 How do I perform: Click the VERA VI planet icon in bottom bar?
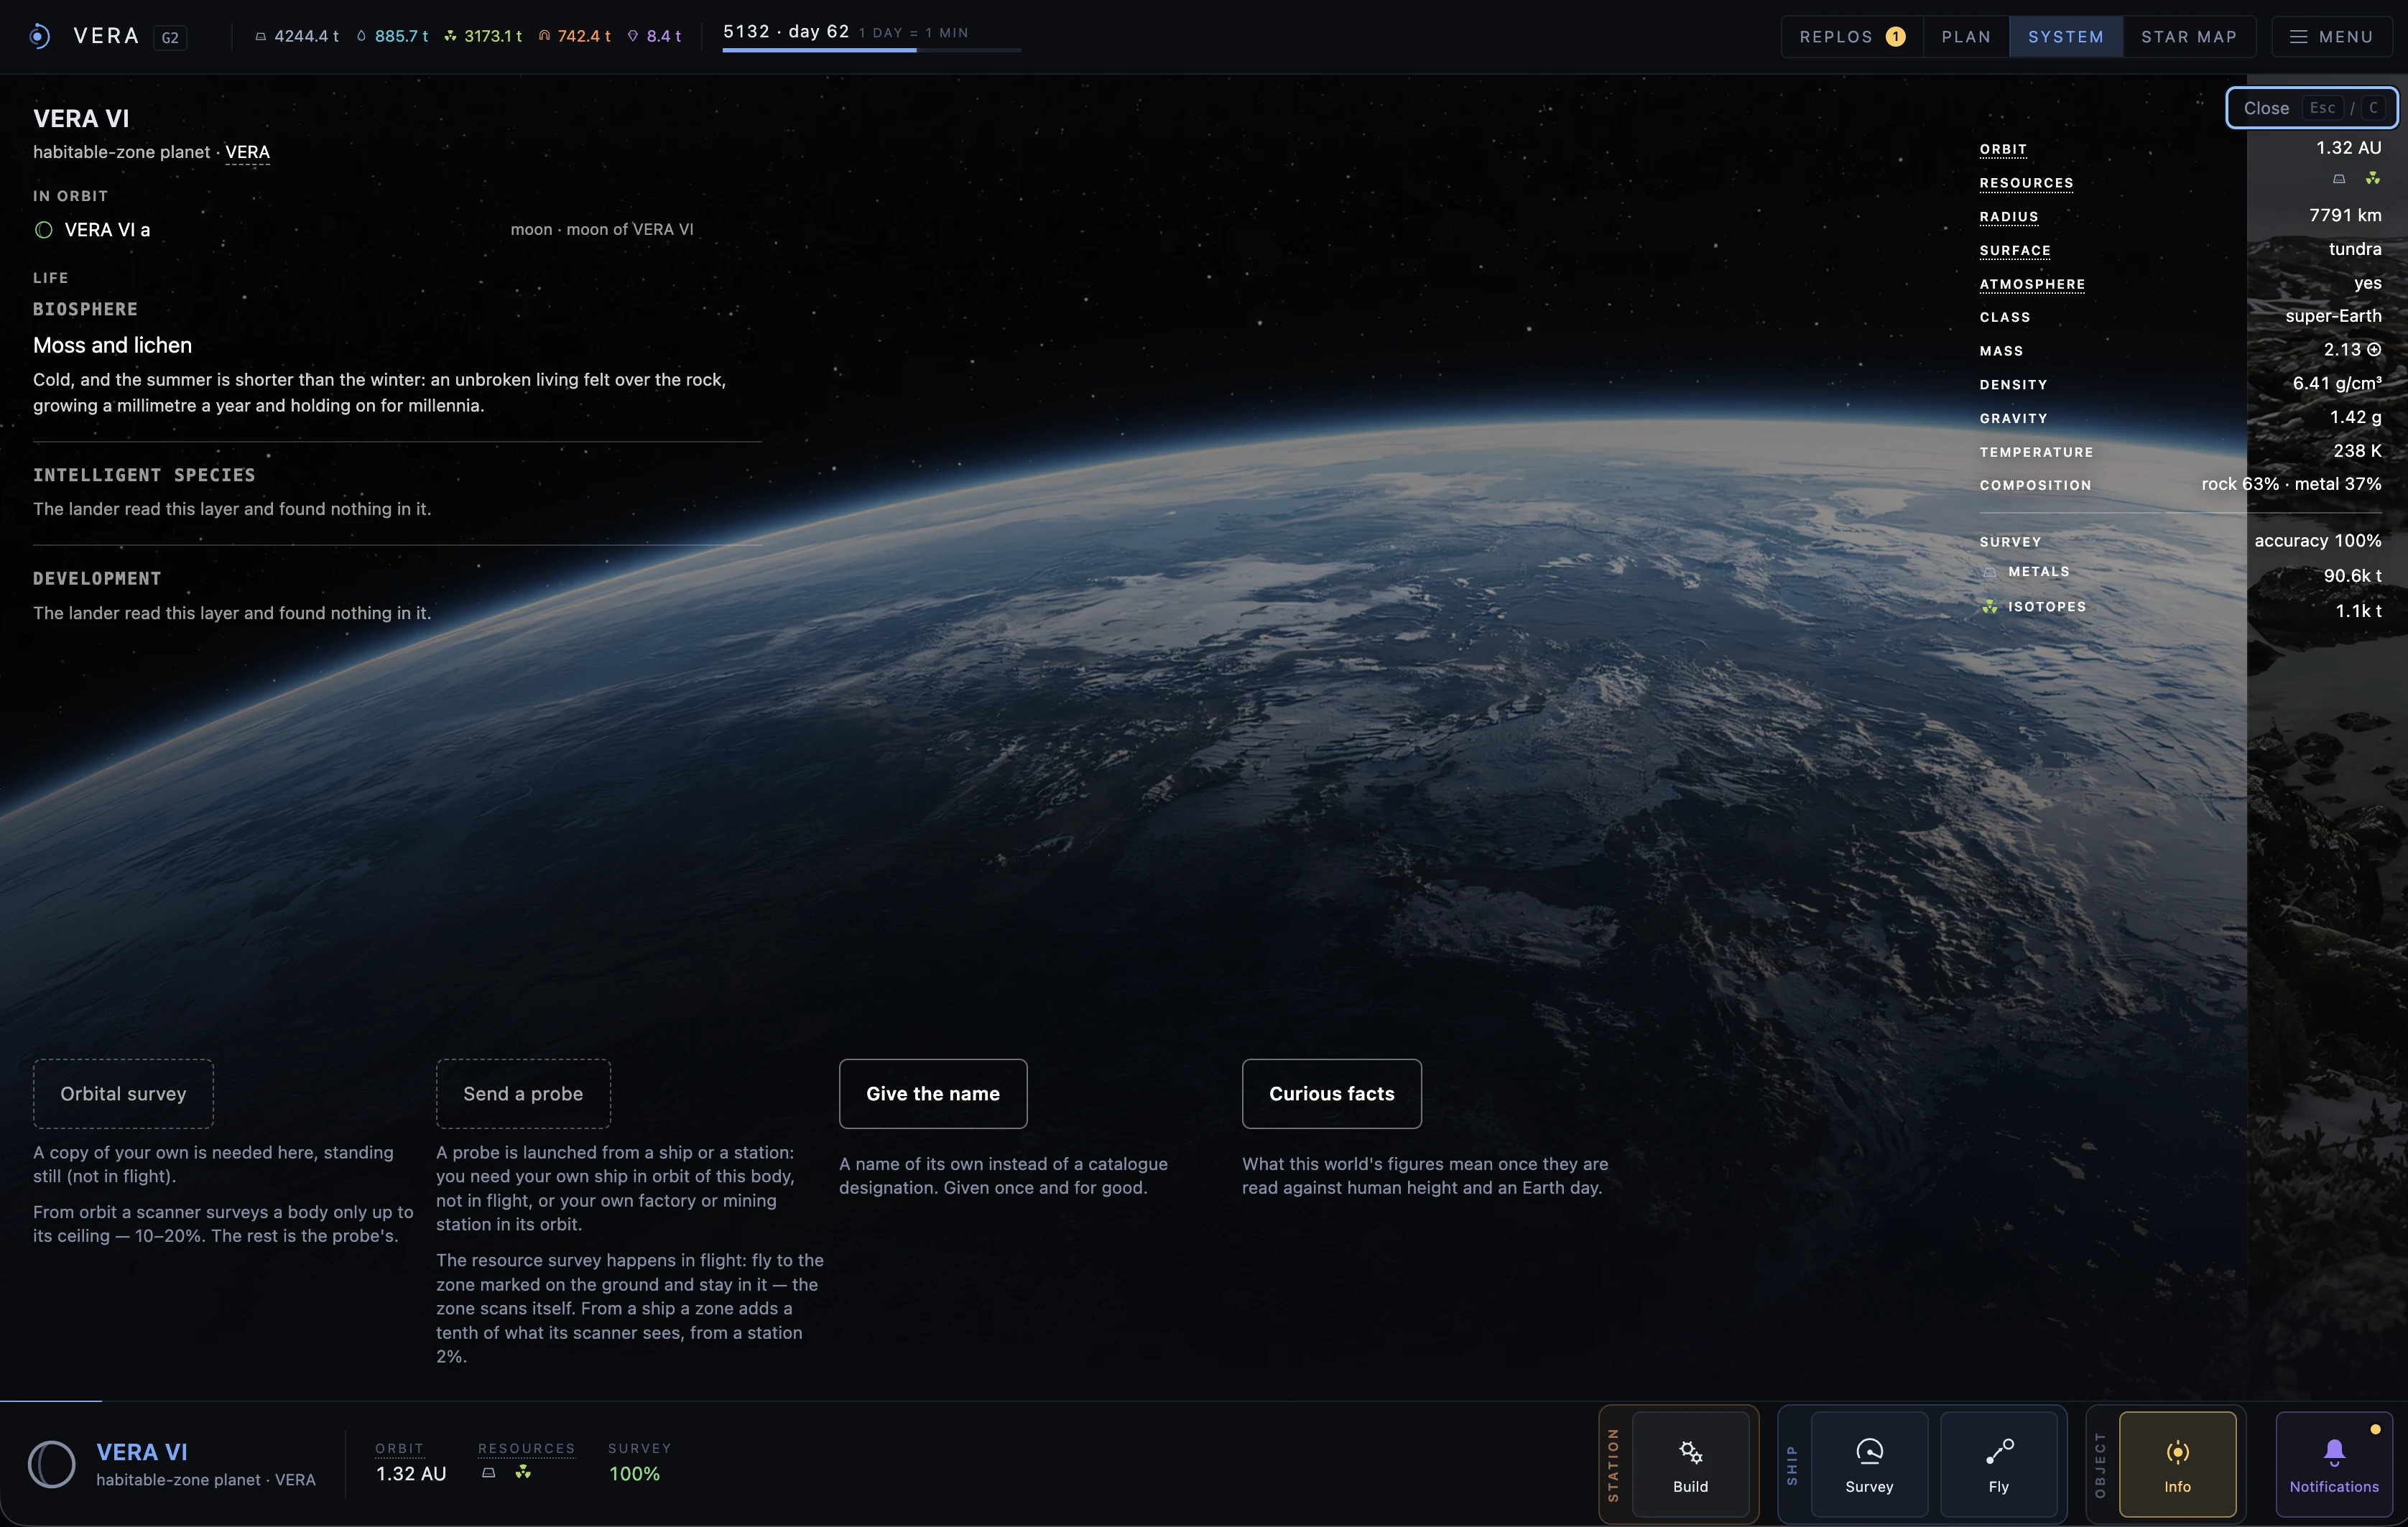(52, 1464)
